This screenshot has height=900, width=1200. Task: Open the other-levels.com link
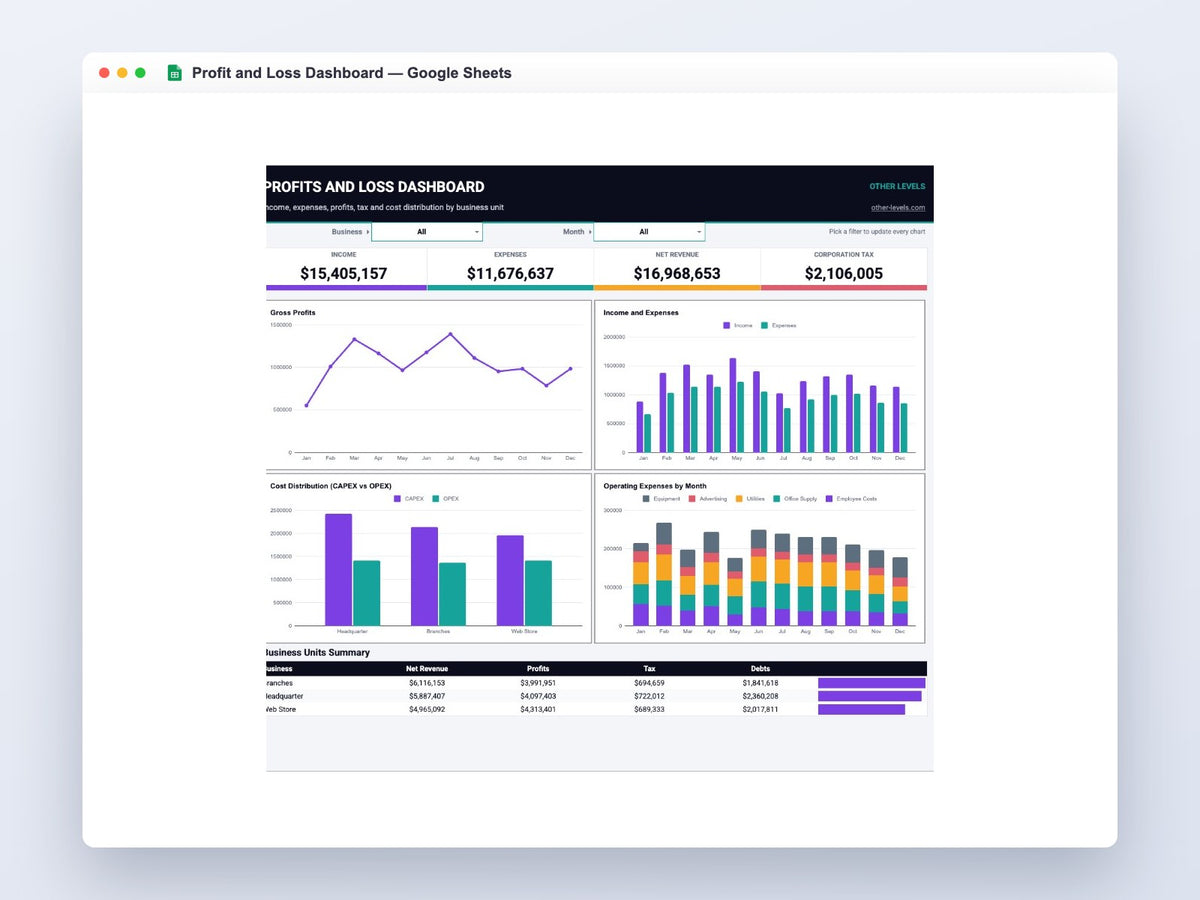[x=898, y=208]
